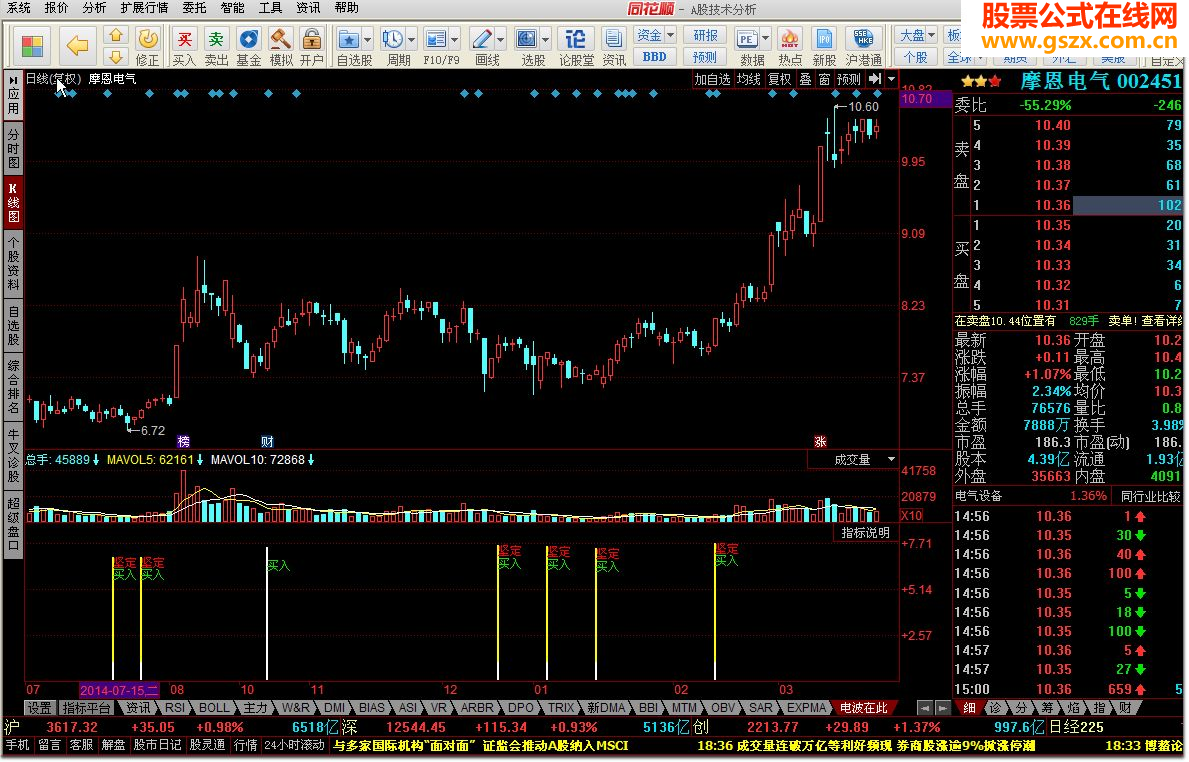Click the star rating next to 摩恩电气

(980, 81)
